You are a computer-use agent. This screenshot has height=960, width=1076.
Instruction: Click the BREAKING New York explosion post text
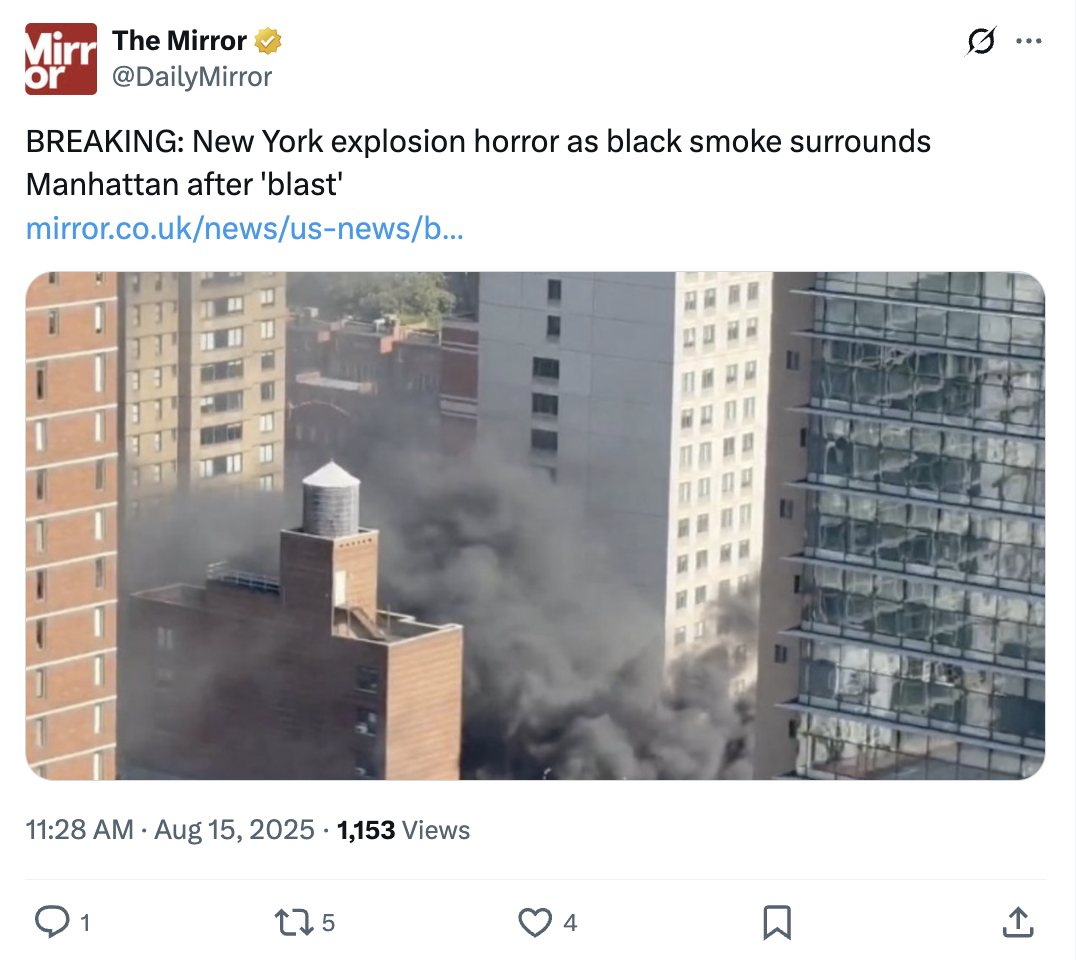click(x=478, y=163)
